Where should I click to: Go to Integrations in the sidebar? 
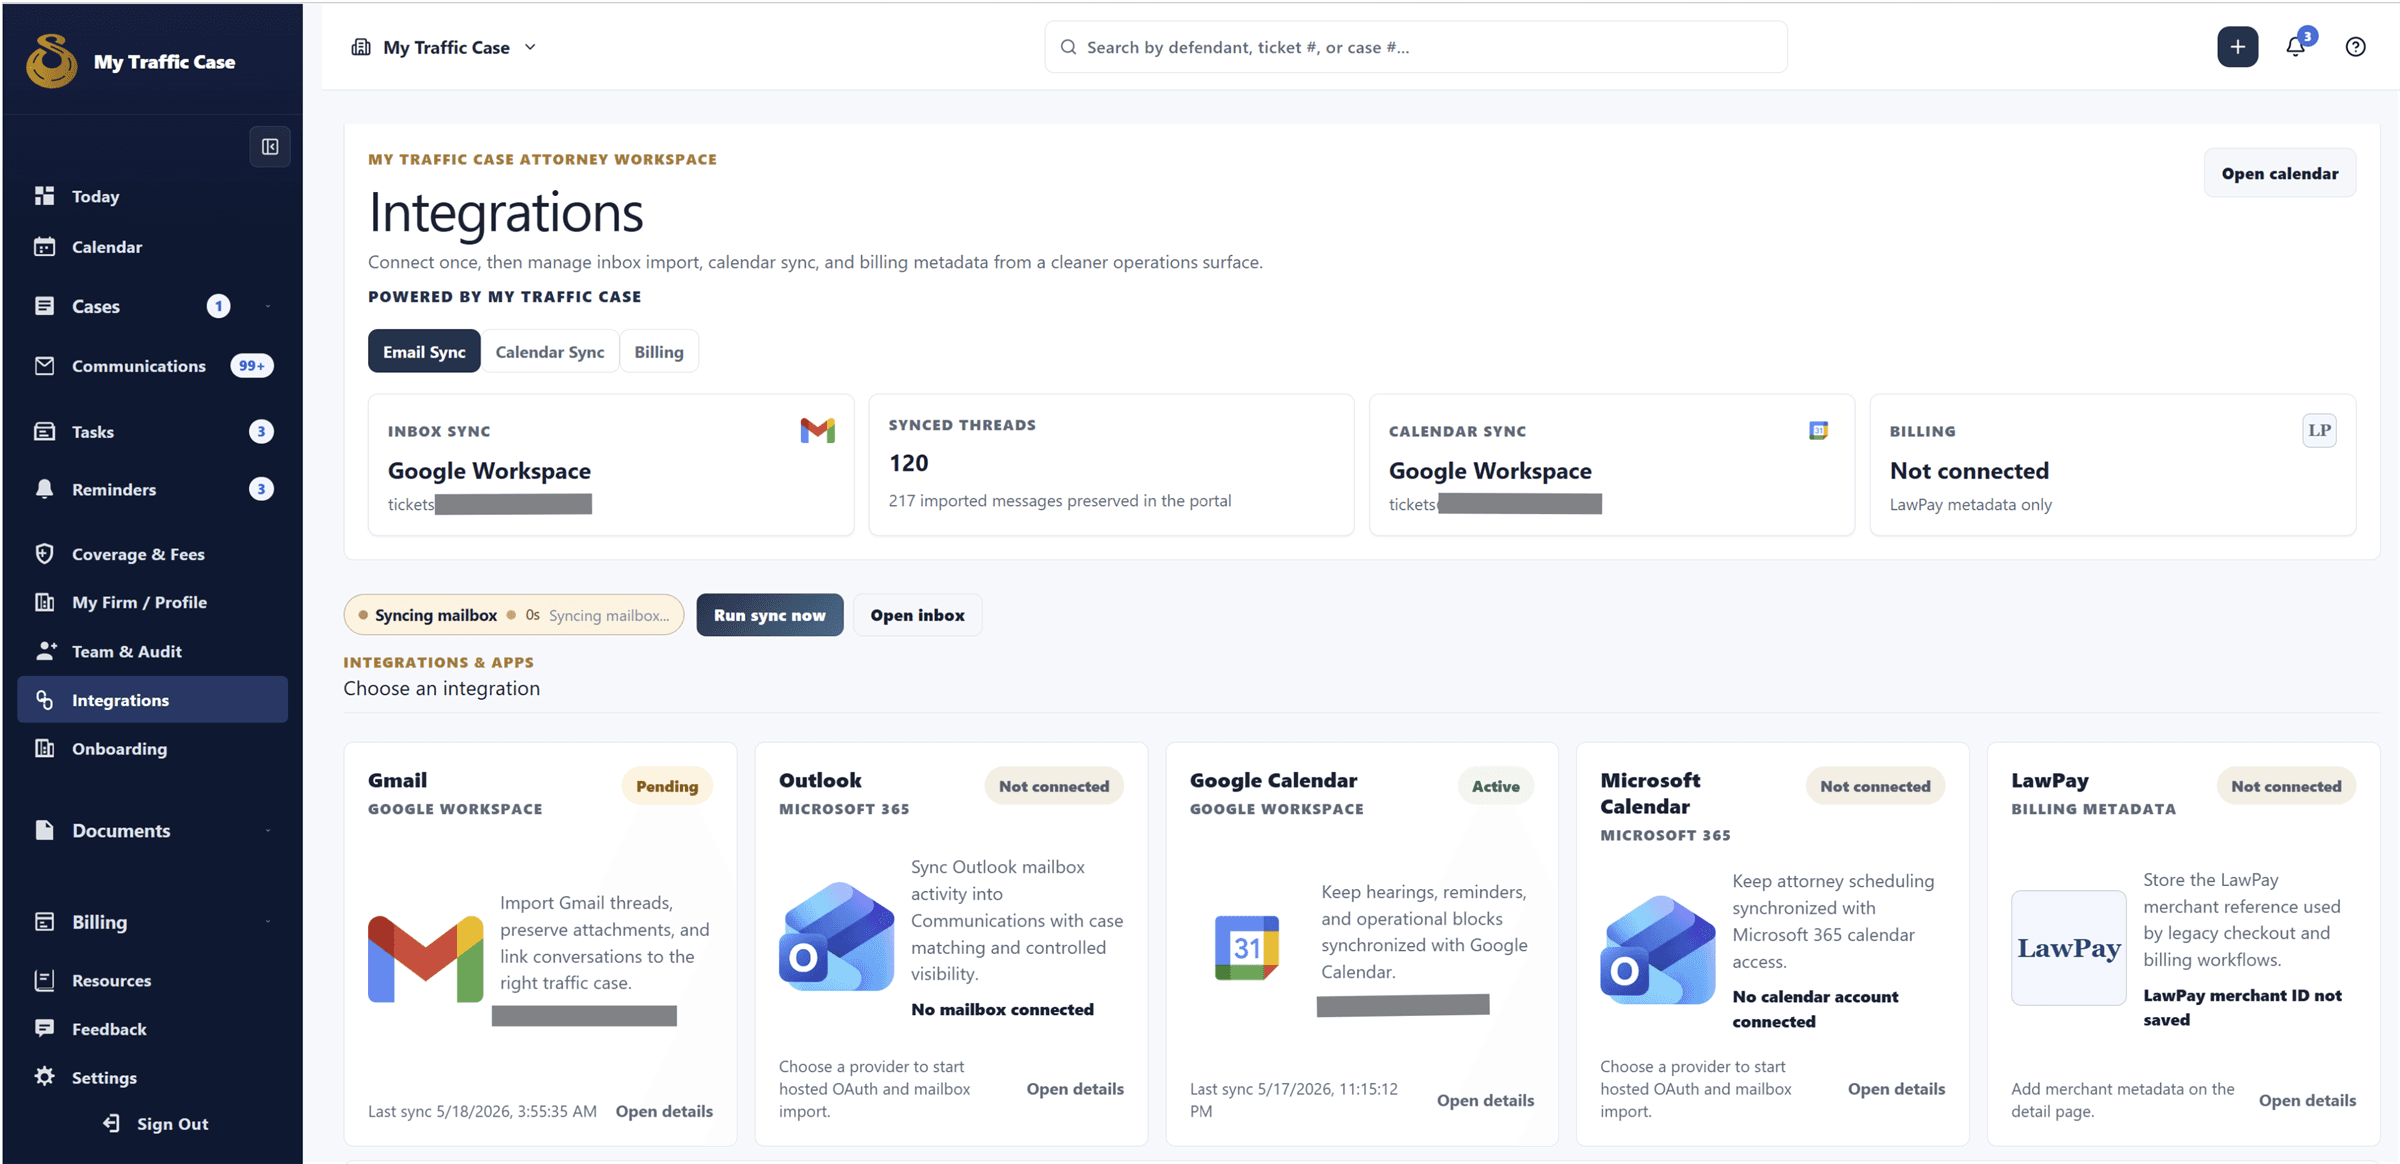[152, 699]
